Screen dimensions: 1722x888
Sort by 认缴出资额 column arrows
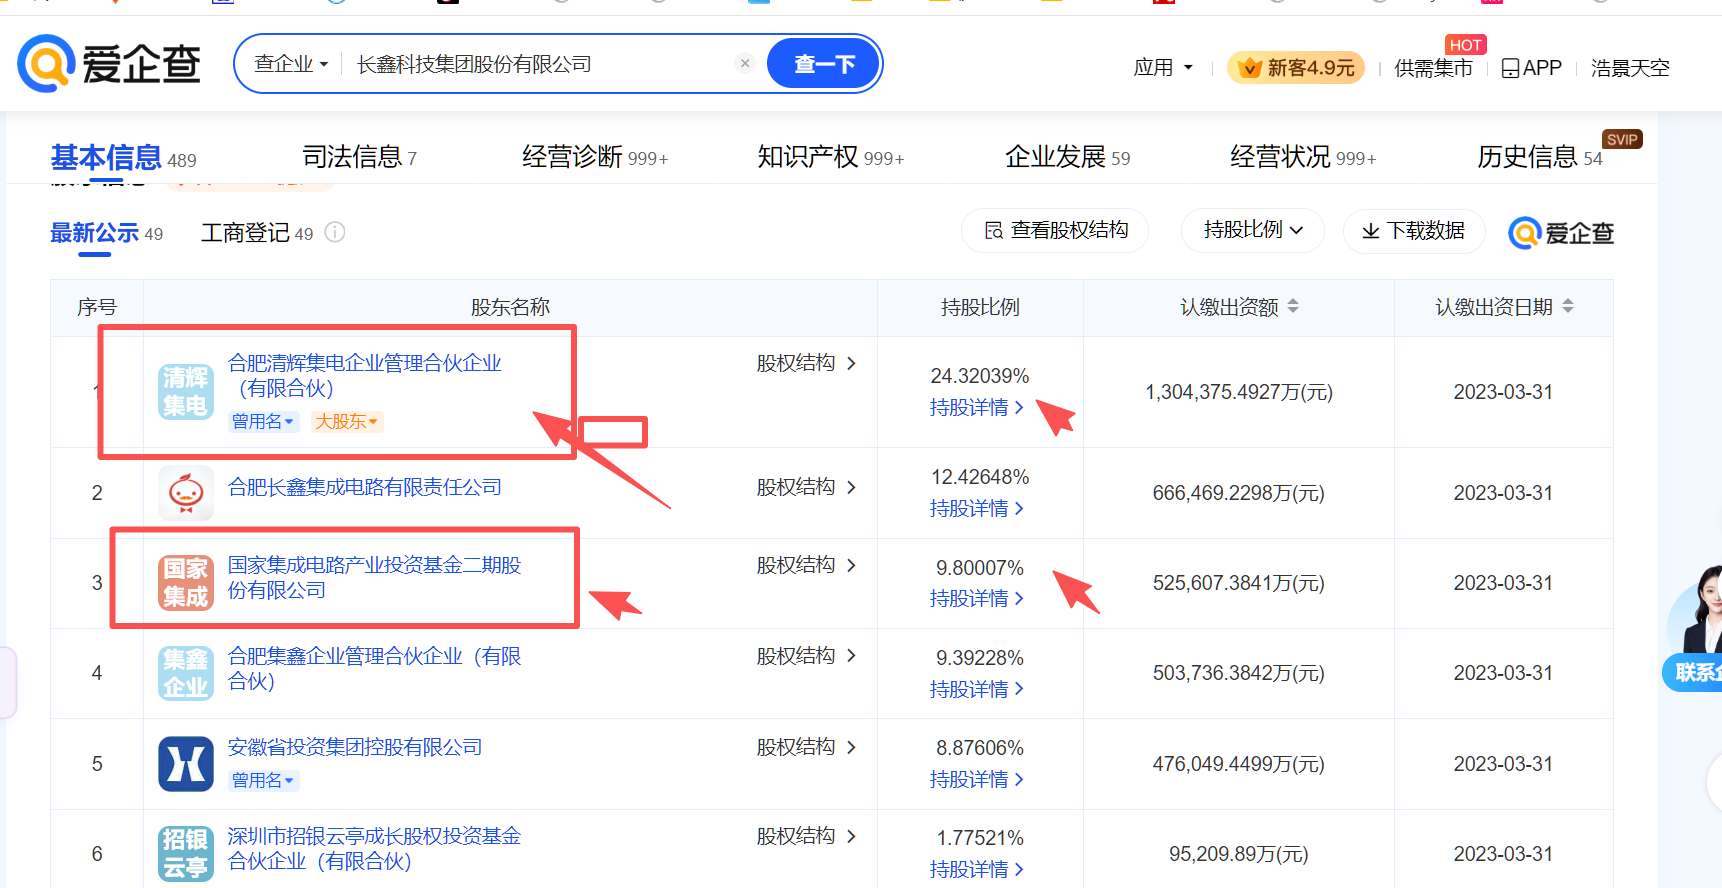1293,306
